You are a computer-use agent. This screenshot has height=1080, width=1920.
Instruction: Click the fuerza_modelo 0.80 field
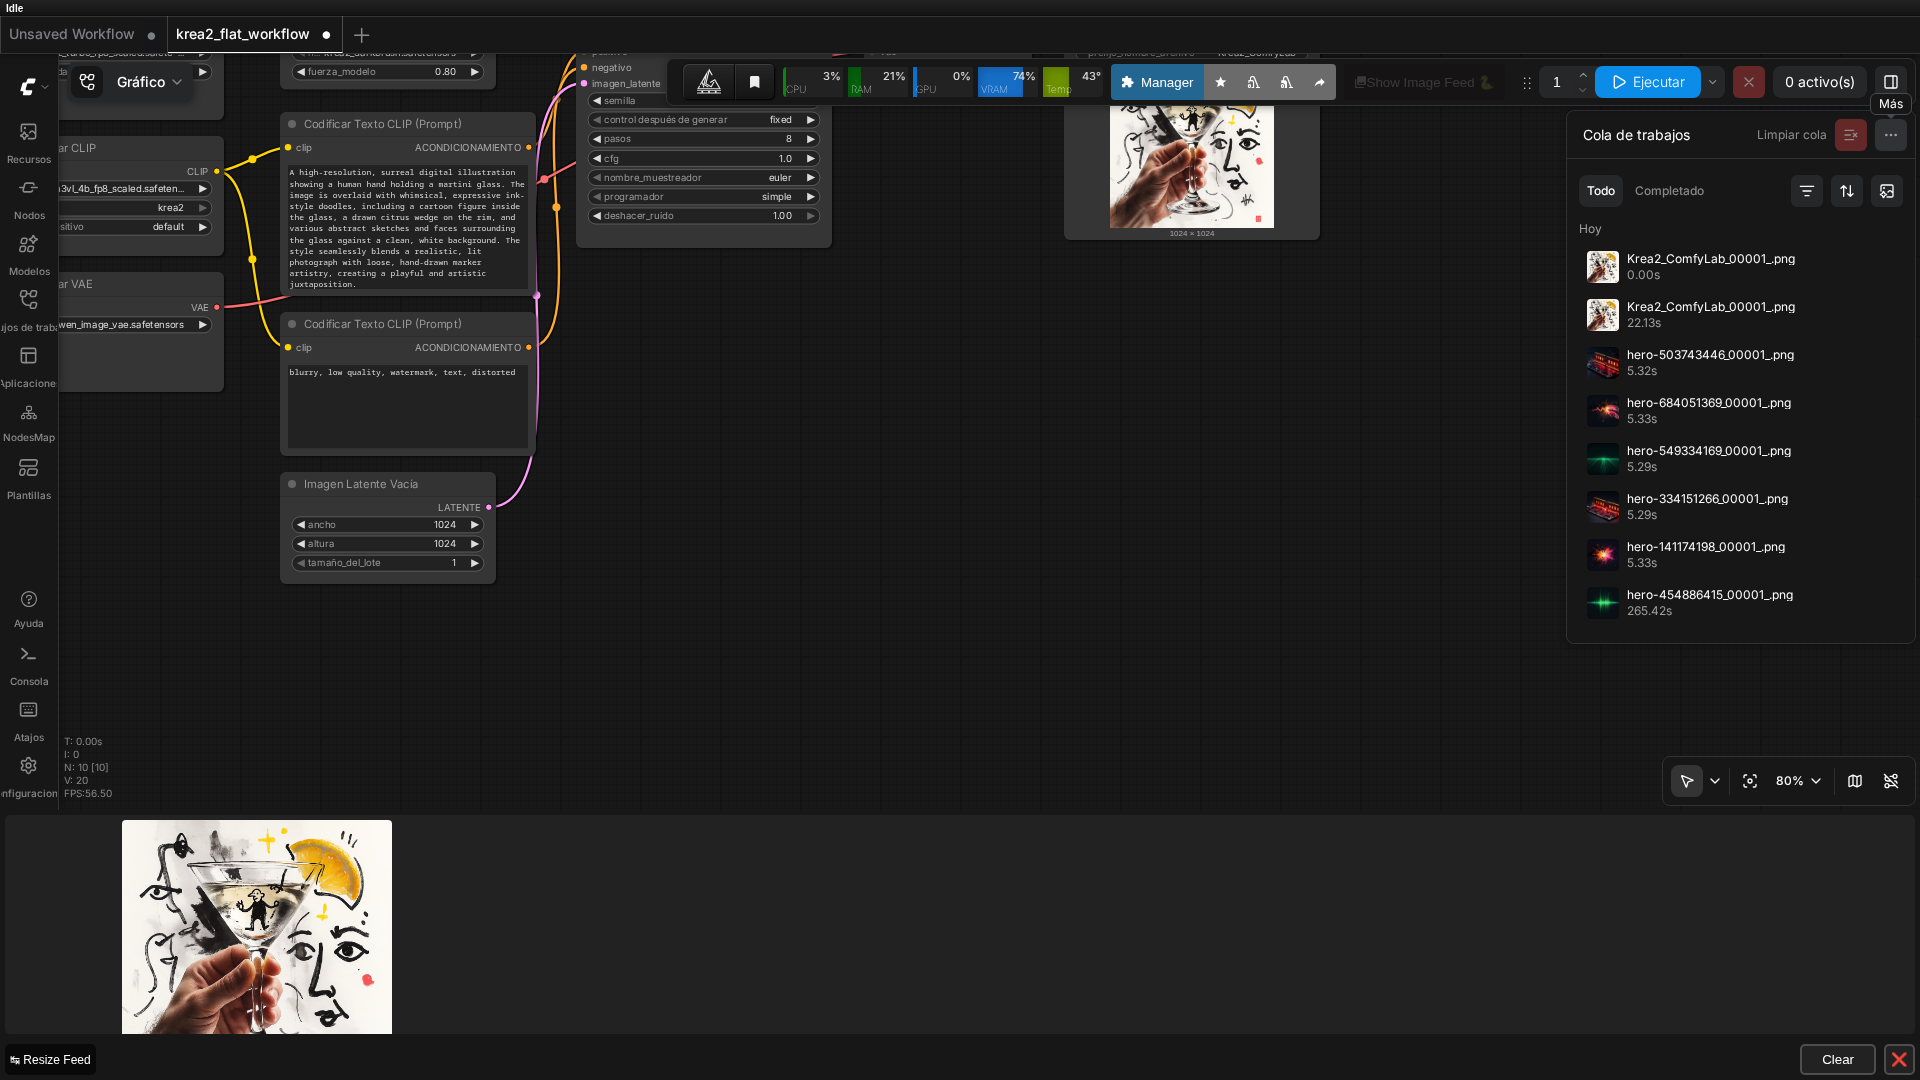388,72
